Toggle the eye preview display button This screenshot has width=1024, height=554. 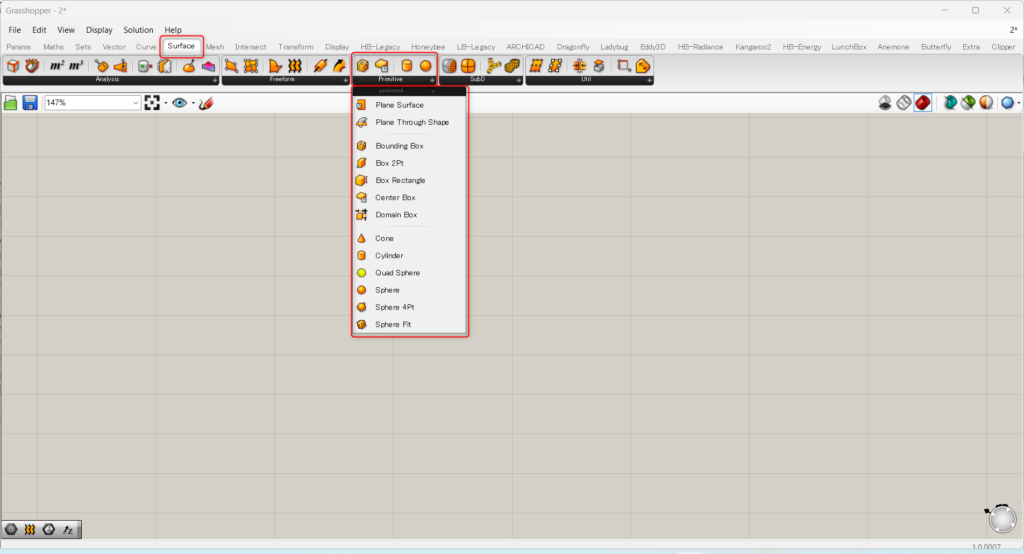179,103
